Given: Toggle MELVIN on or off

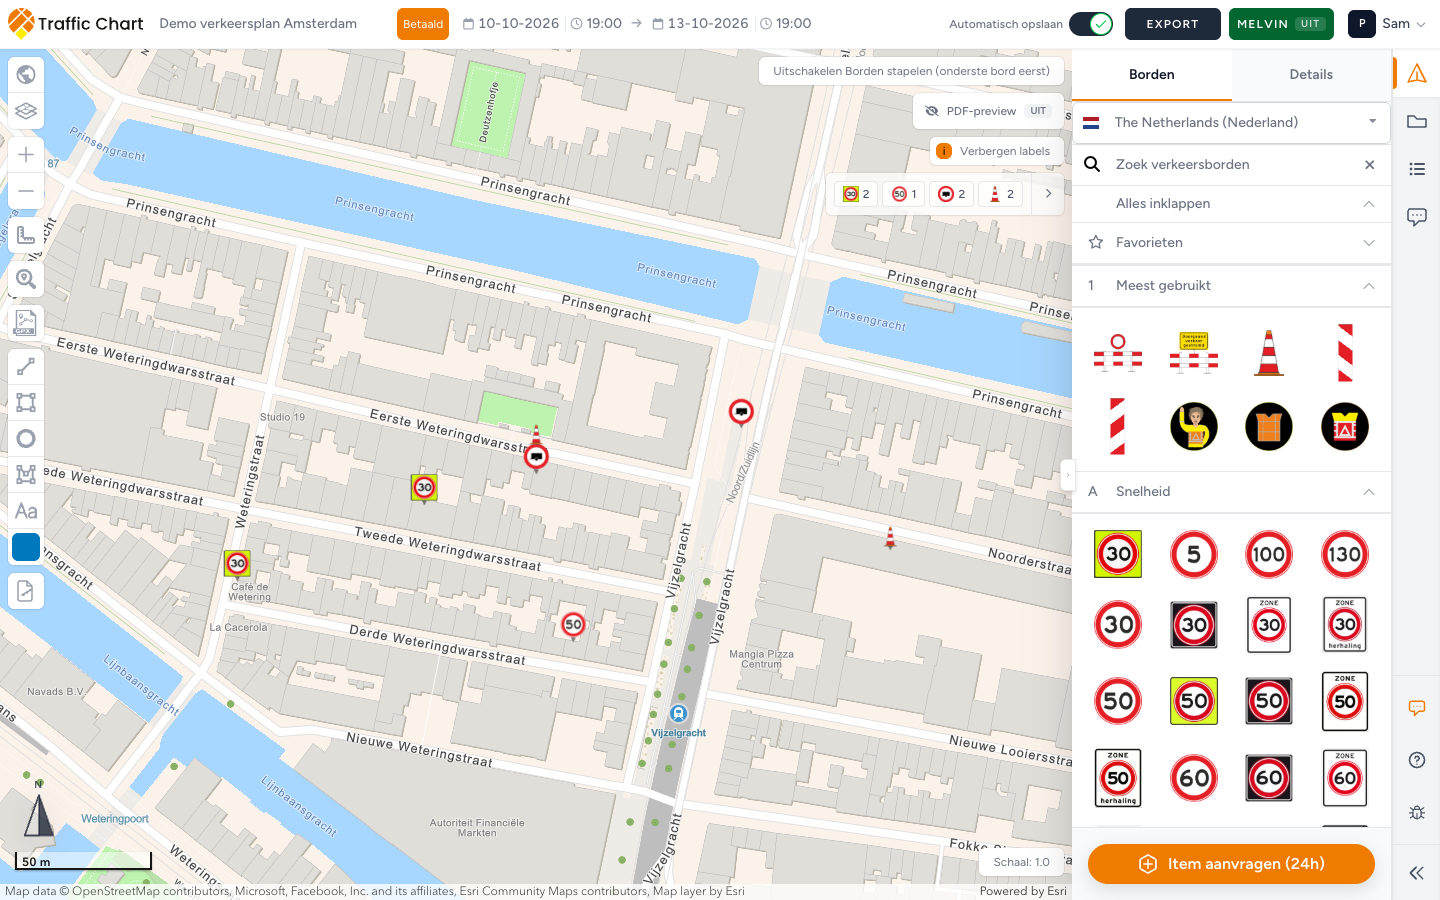Looking at the screenshot, I should click(1281, 24).
